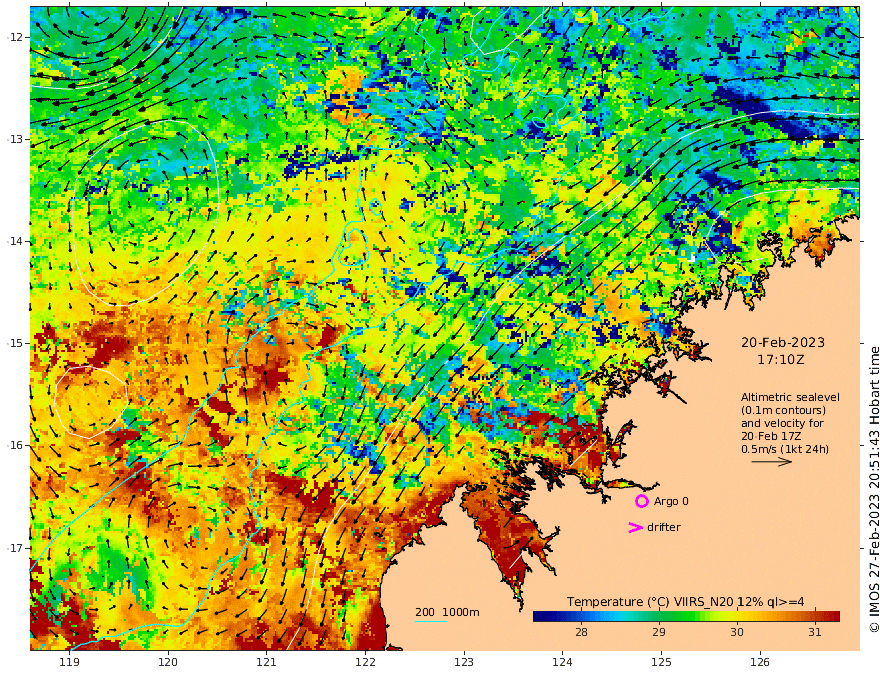
Task: Click the longitude axis label 119
Action: [x=69, y=662]
